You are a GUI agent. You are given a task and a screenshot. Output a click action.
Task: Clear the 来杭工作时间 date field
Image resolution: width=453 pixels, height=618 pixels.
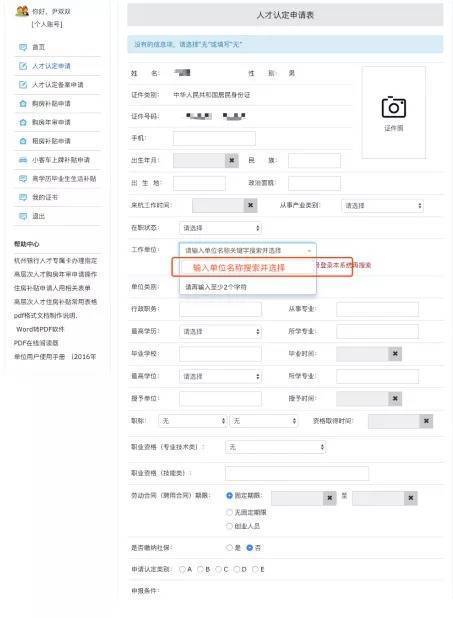pos(250,205)
